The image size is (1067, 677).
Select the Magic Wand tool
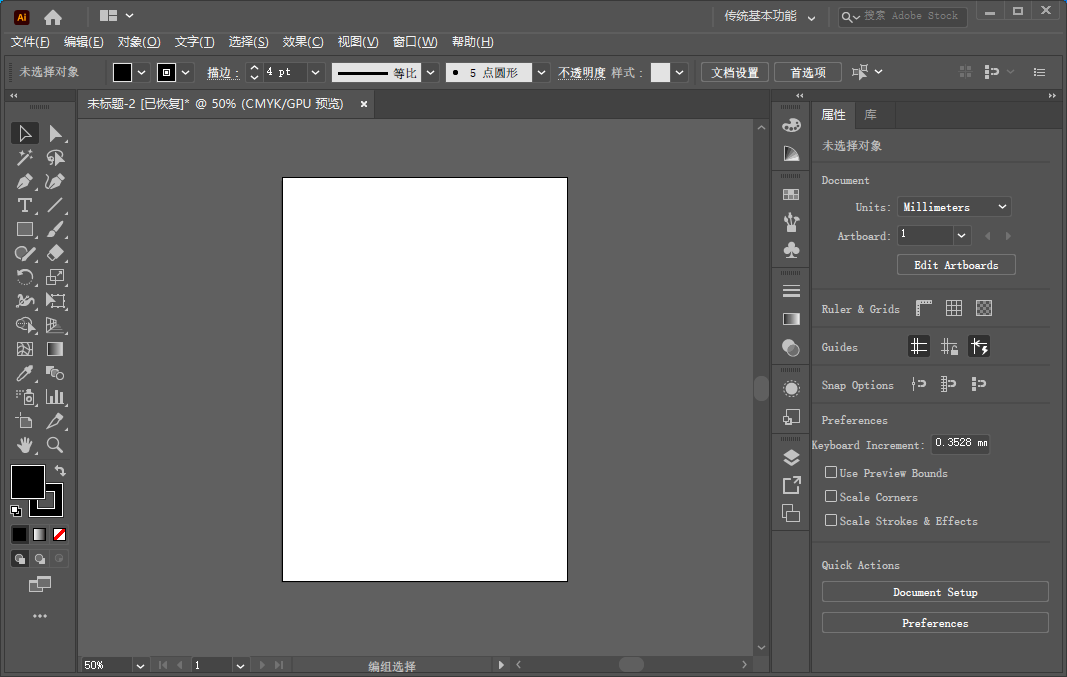(25, 158)
